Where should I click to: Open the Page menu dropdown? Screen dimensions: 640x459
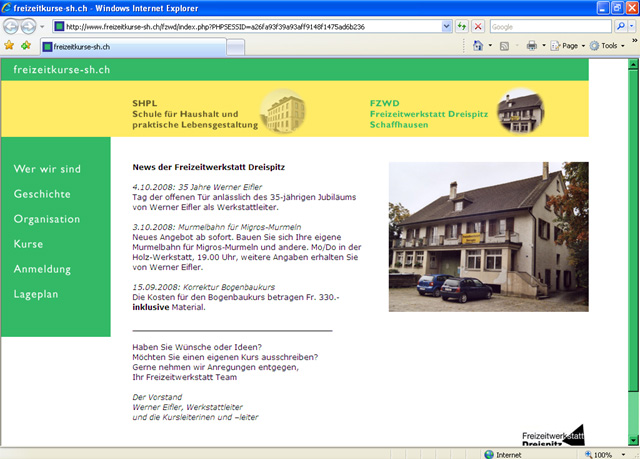[570, 46]
